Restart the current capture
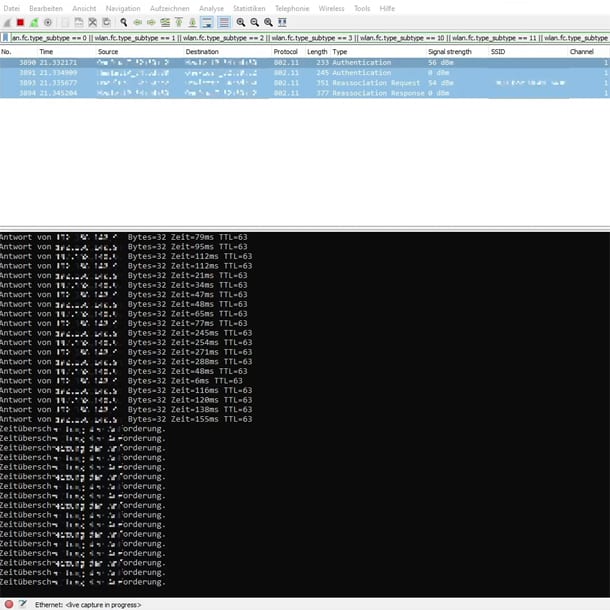Image resolution: width=610 pixels, height=610 pixels. 33,22
